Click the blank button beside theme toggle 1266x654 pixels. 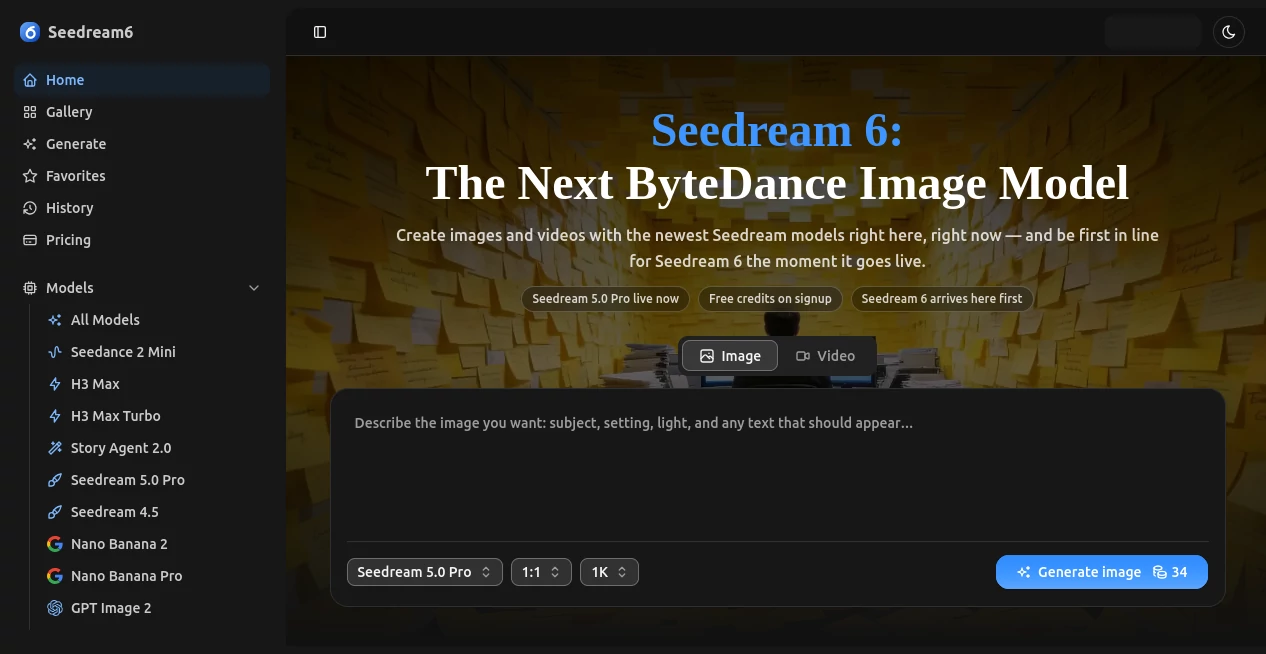click(1153, 32)
